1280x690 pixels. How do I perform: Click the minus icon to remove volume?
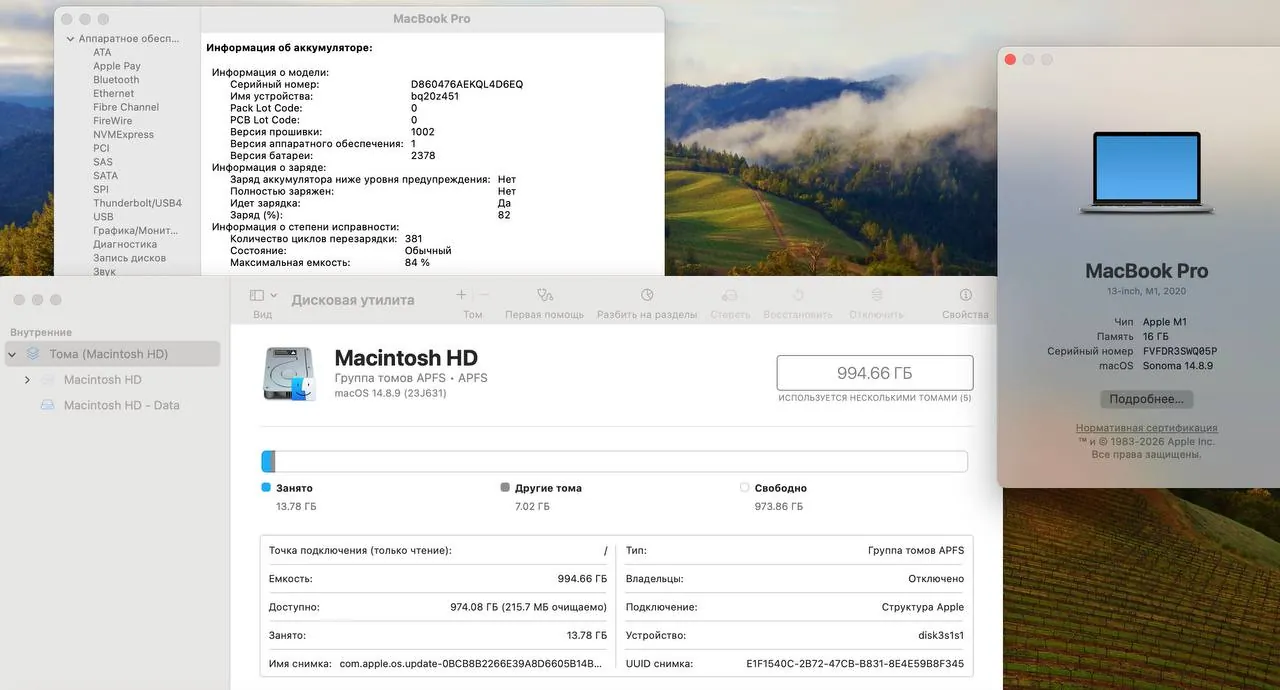[x=484, y=295]
